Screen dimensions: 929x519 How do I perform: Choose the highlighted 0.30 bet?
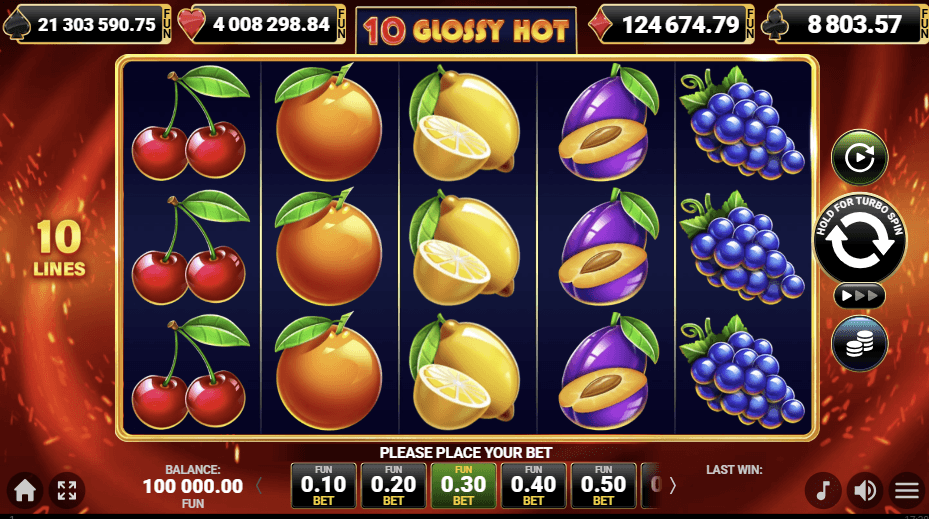coord(463,486)
